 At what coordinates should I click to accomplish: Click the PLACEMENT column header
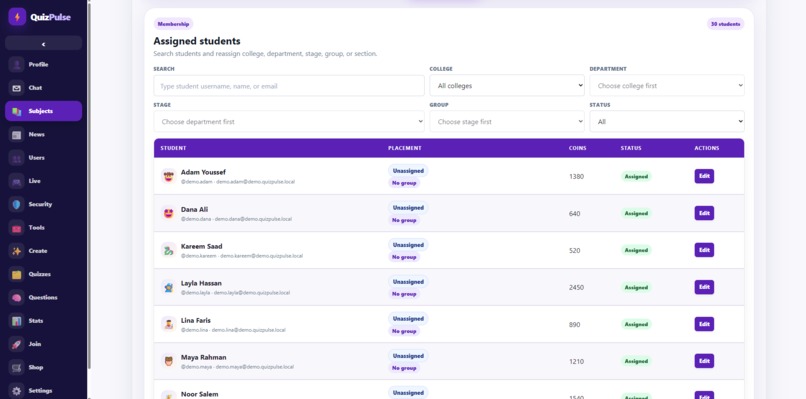point(405,148)
